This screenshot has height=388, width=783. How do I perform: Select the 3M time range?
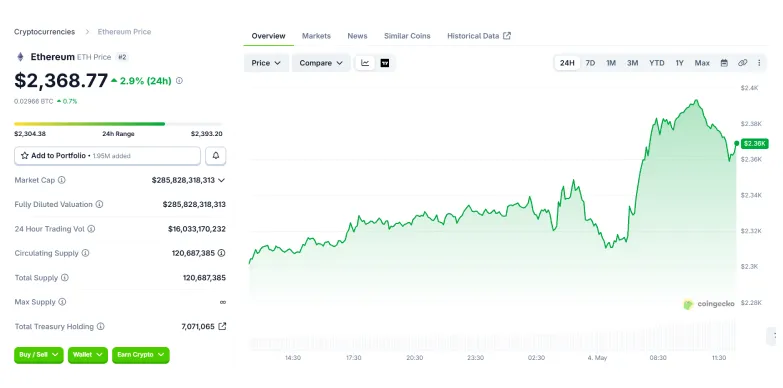[633, 63]
